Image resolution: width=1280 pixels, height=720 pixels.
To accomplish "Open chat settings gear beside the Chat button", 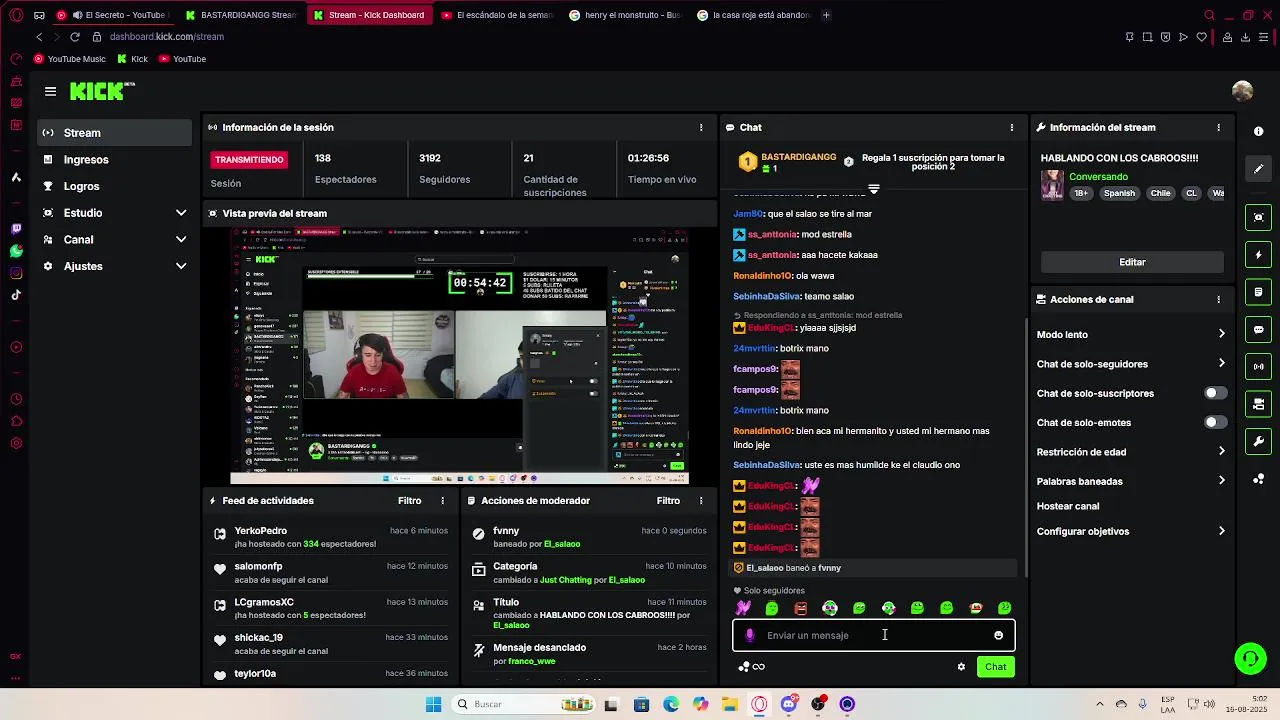I will pos(961,667).
